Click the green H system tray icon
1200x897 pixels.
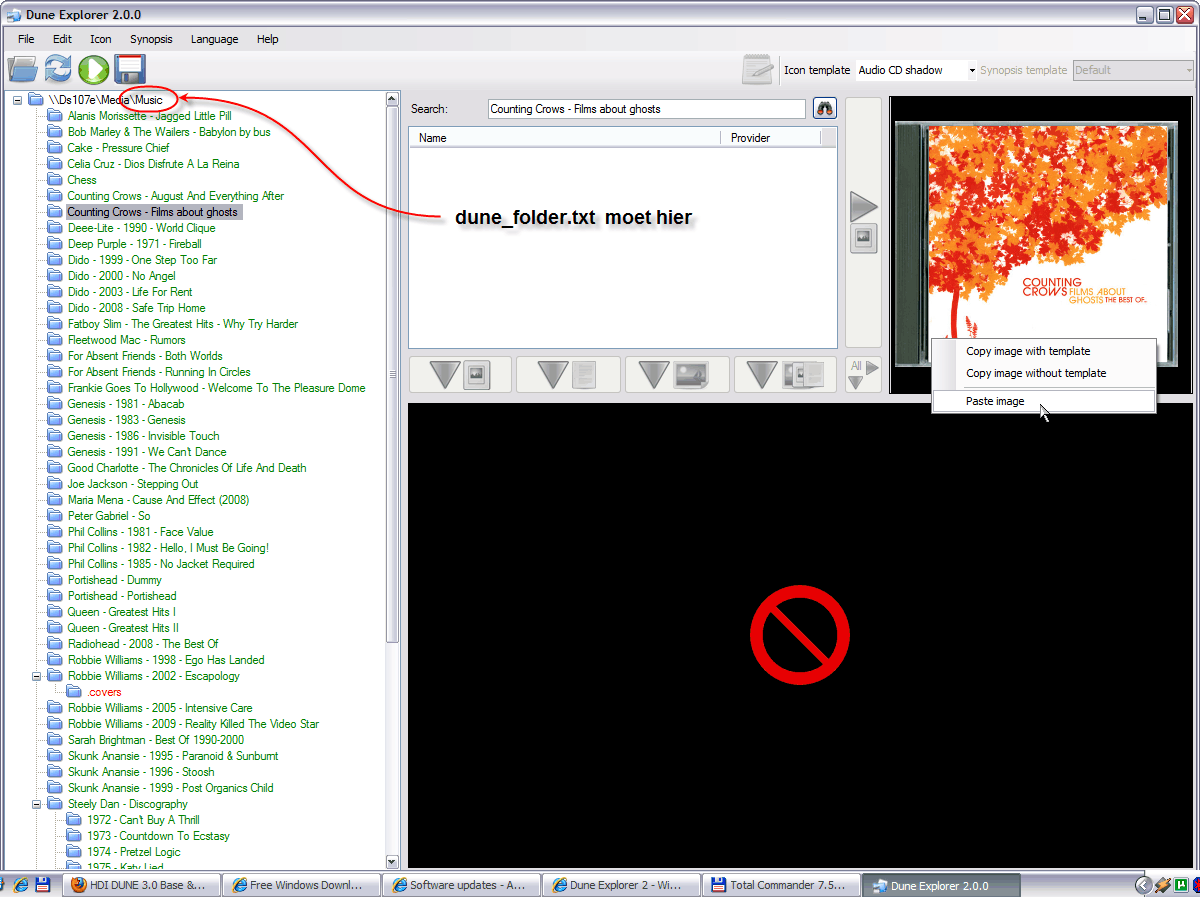1181,885
